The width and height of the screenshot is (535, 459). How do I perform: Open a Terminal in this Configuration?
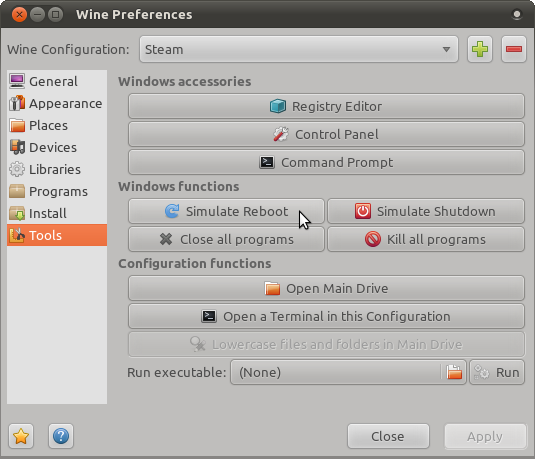[326, 316]
